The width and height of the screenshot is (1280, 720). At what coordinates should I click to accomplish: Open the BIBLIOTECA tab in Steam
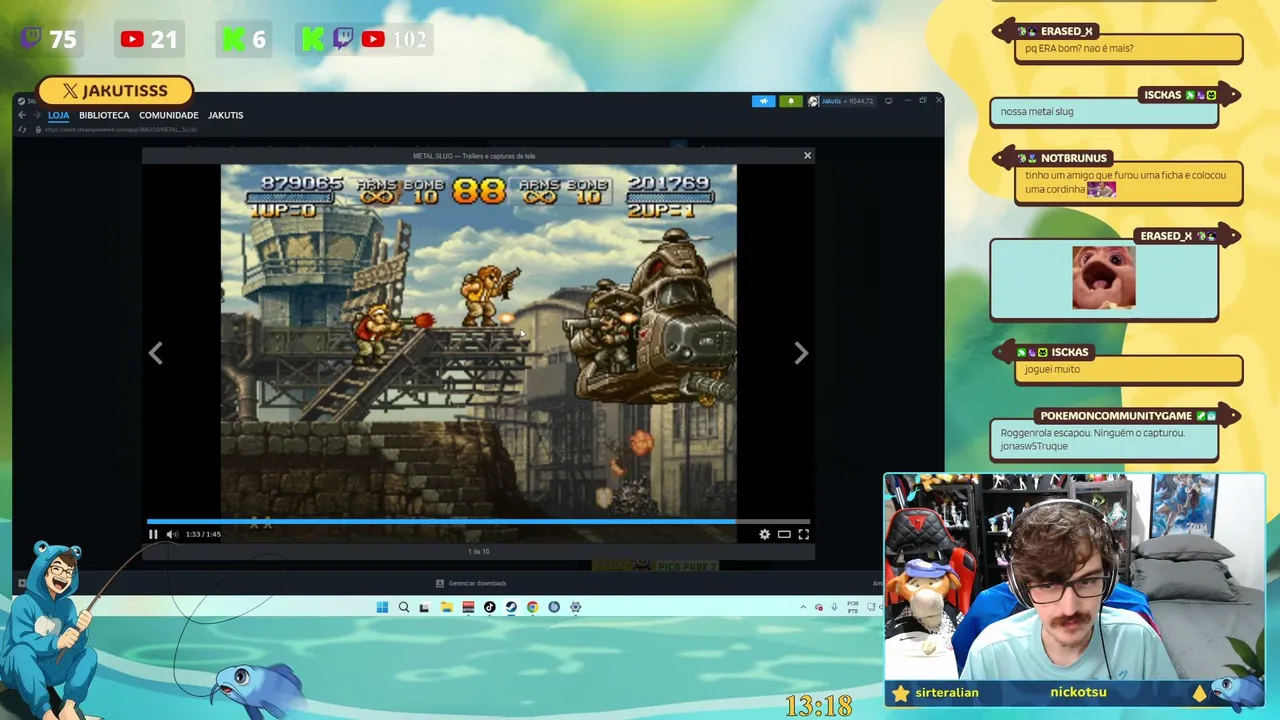point(104,115)
